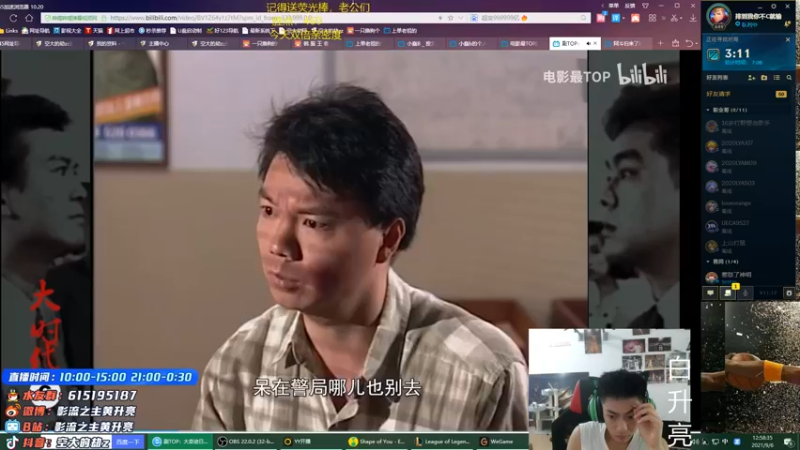Open the extensions grid icon
The height and width of the screenshot is (450, 800).
click(652, 18)
